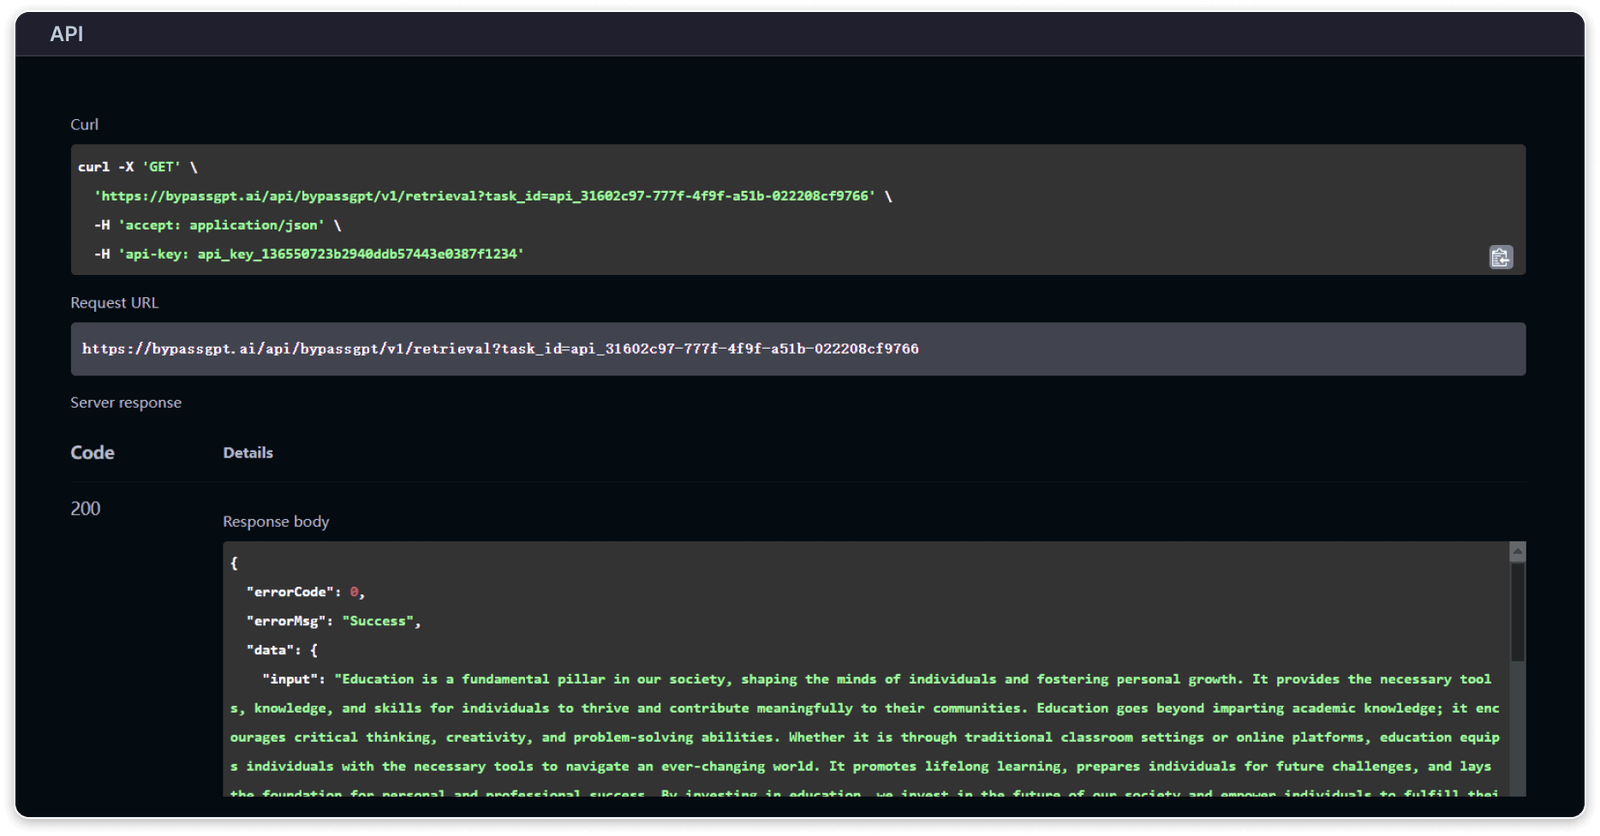Click the scrollbar track below the thumb
Viewport: 1600px width, 836px height.
point(1517,730)
